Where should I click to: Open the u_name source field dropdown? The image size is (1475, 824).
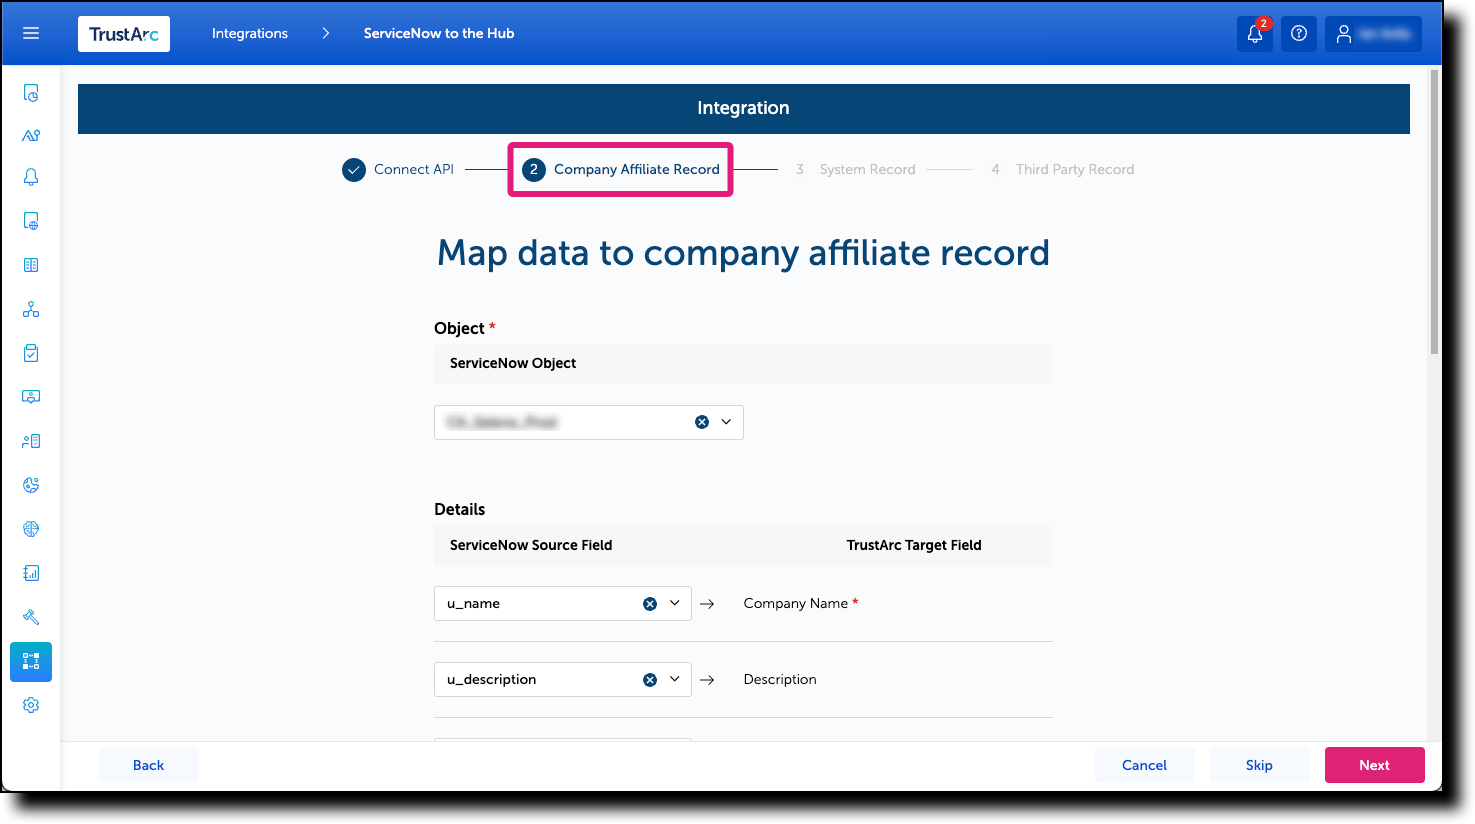[x=674, y=603]
